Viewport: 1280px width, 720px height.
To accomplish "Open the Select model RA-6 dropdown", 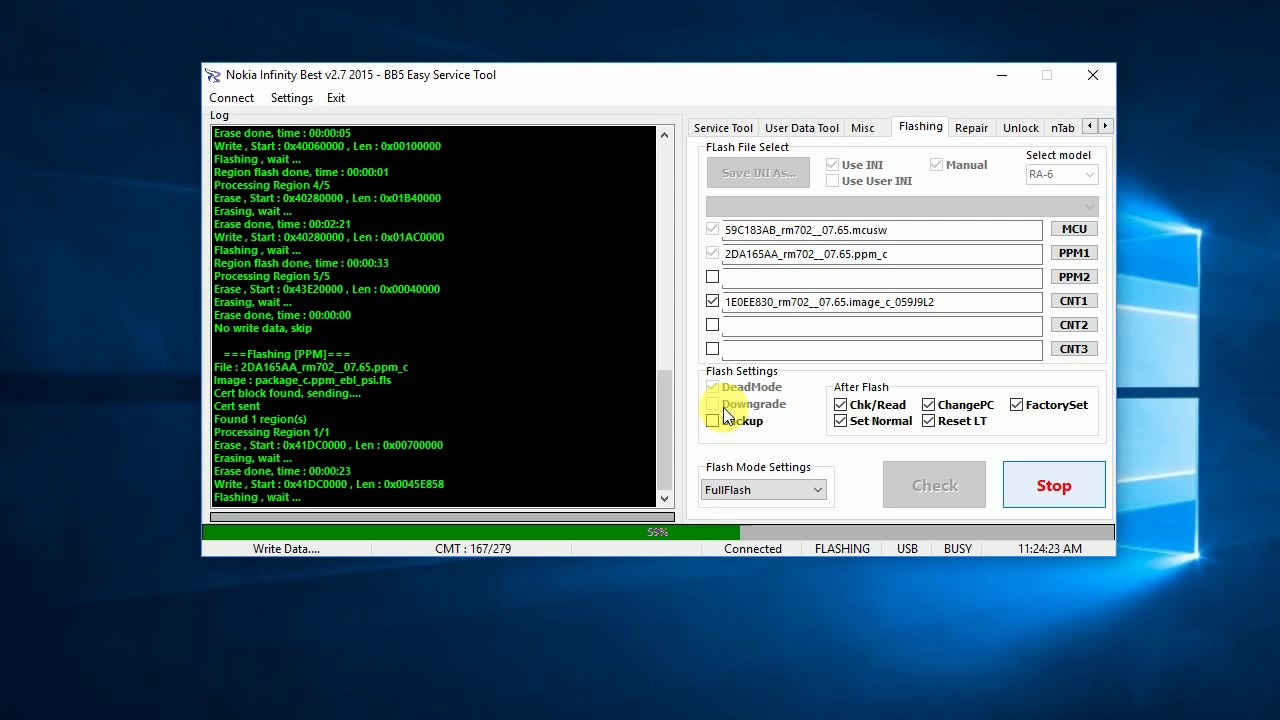I will click(x=1062, y=174).
